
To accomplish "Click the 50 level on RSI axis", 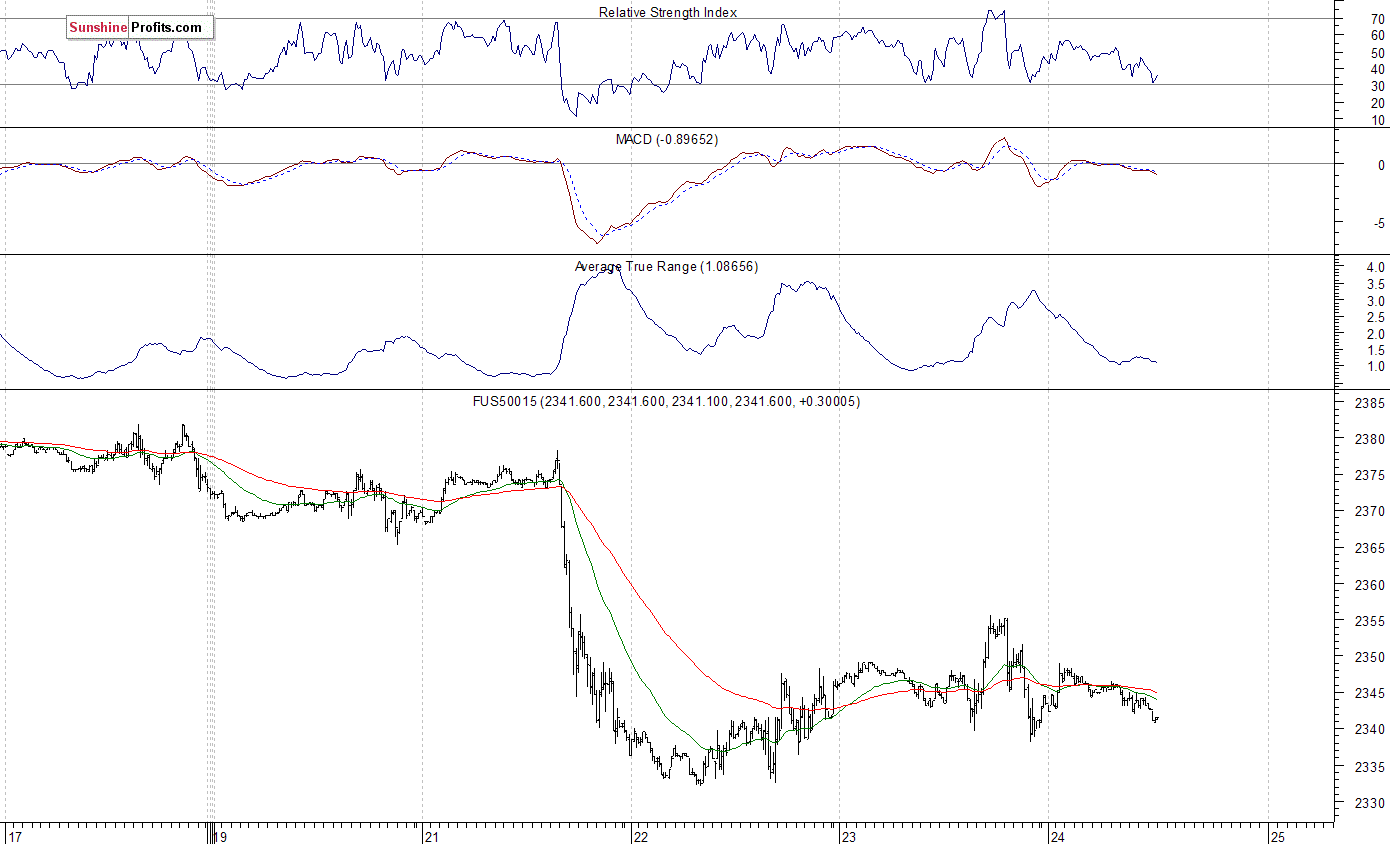I will pos(1377,53).
